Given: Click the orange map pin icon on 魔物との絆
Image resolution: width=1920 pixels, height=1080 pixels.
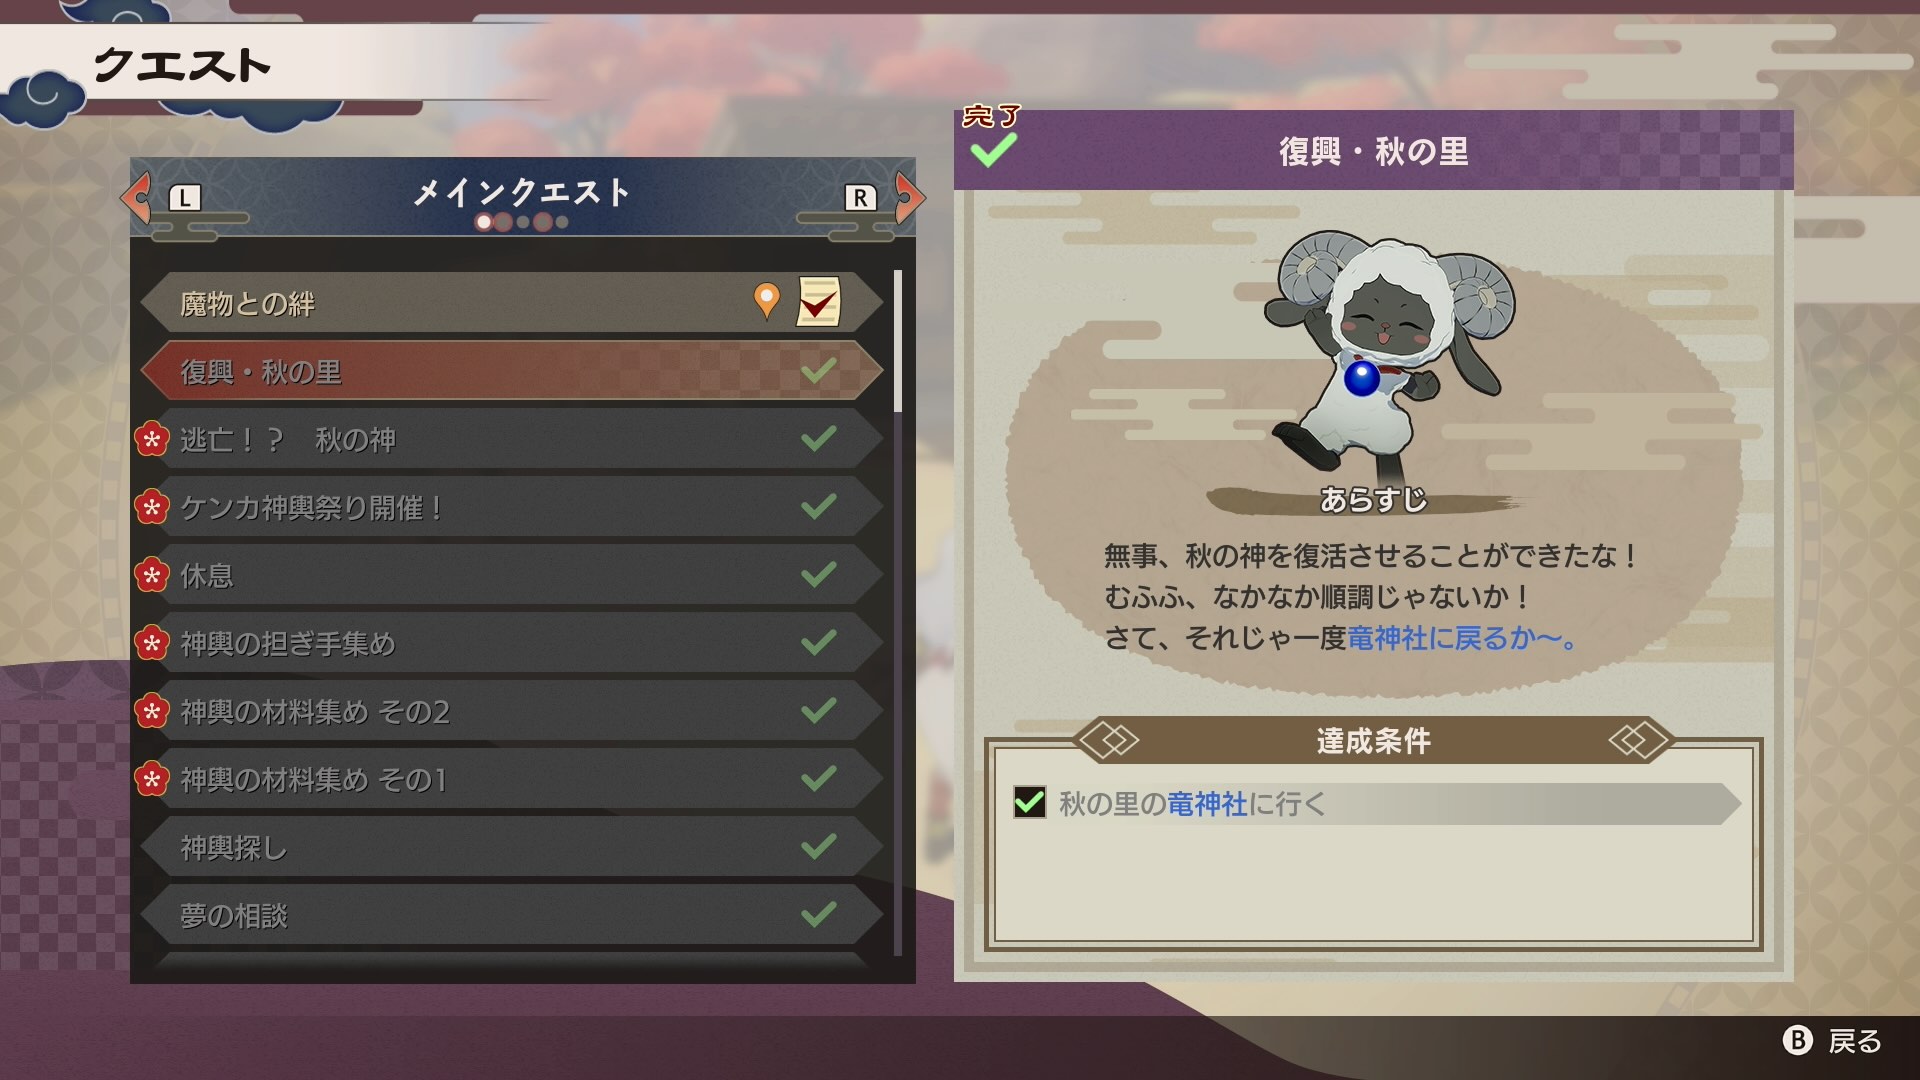Looking at the screenshot, I should (766, 300).
